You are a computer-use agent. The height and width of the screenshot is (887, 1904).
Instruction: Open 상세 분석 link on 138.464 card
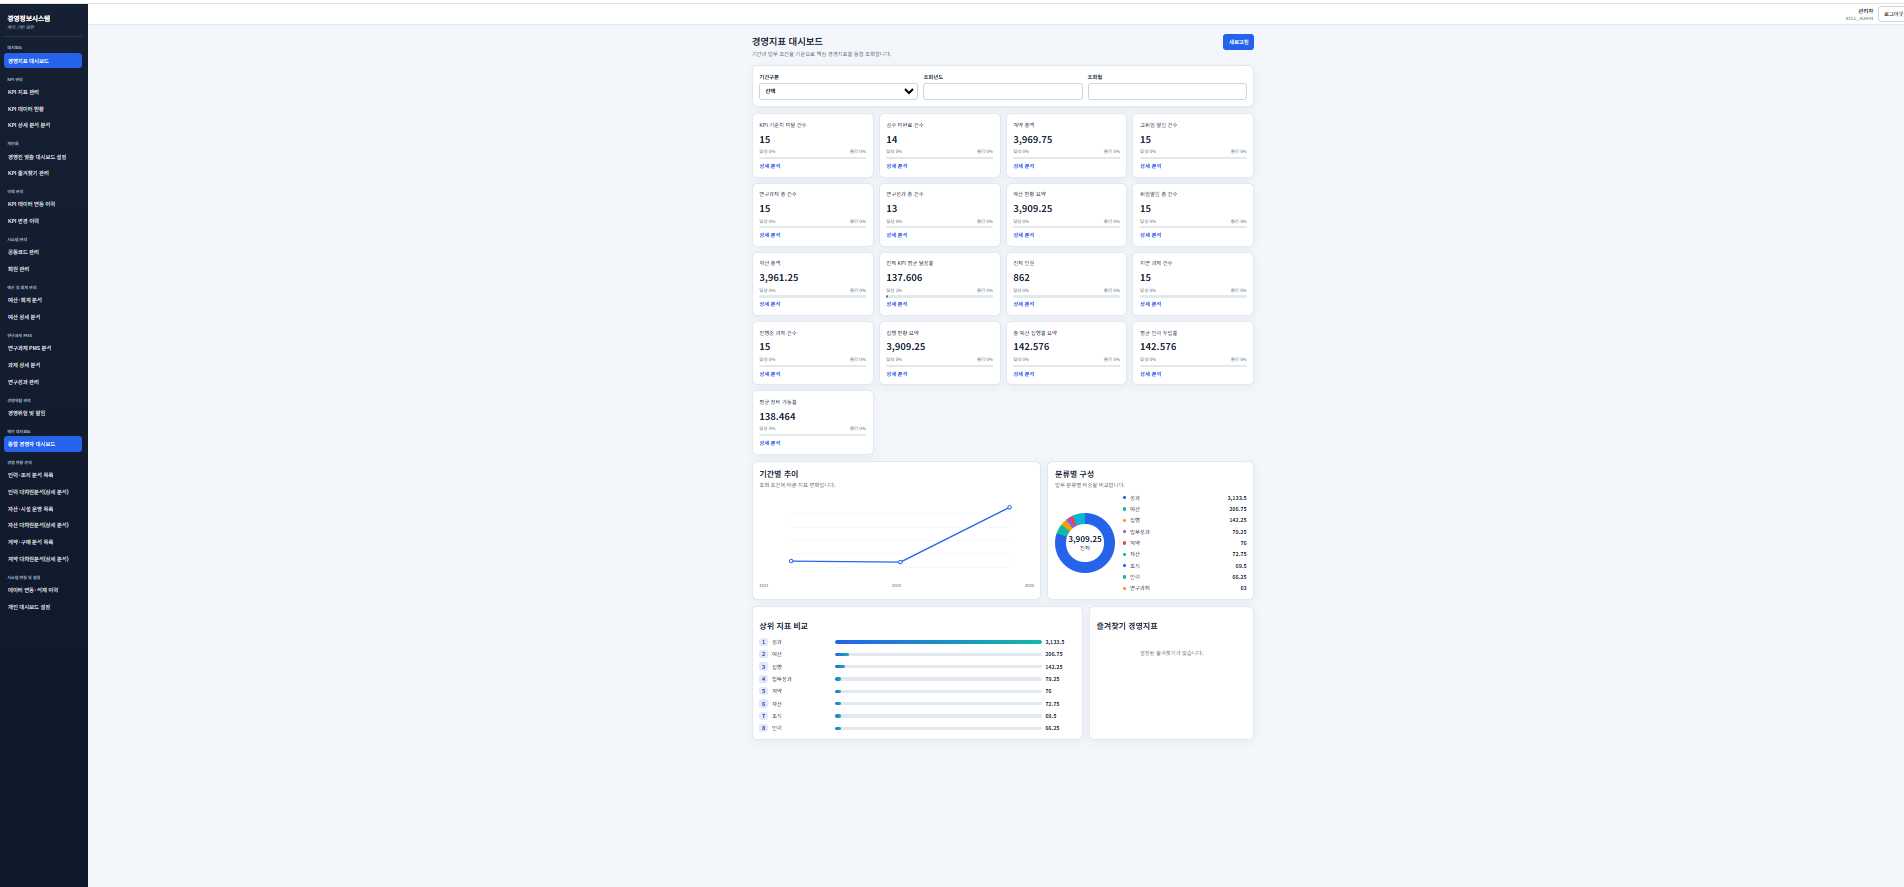tap(770, 443)
